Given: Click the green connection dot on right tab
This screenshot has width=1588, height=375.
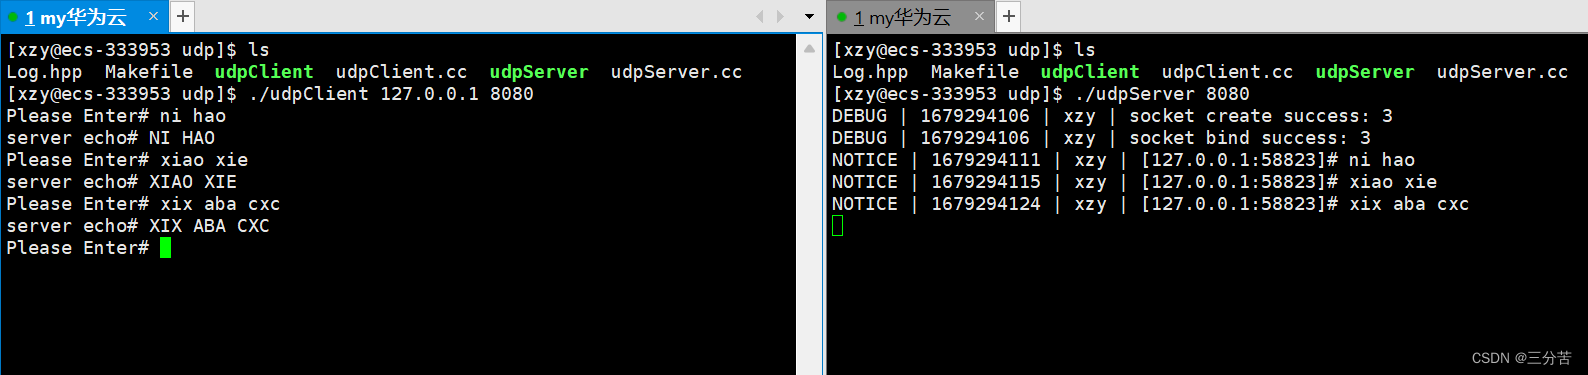Looking at the screenshot, I should point(841,17).
